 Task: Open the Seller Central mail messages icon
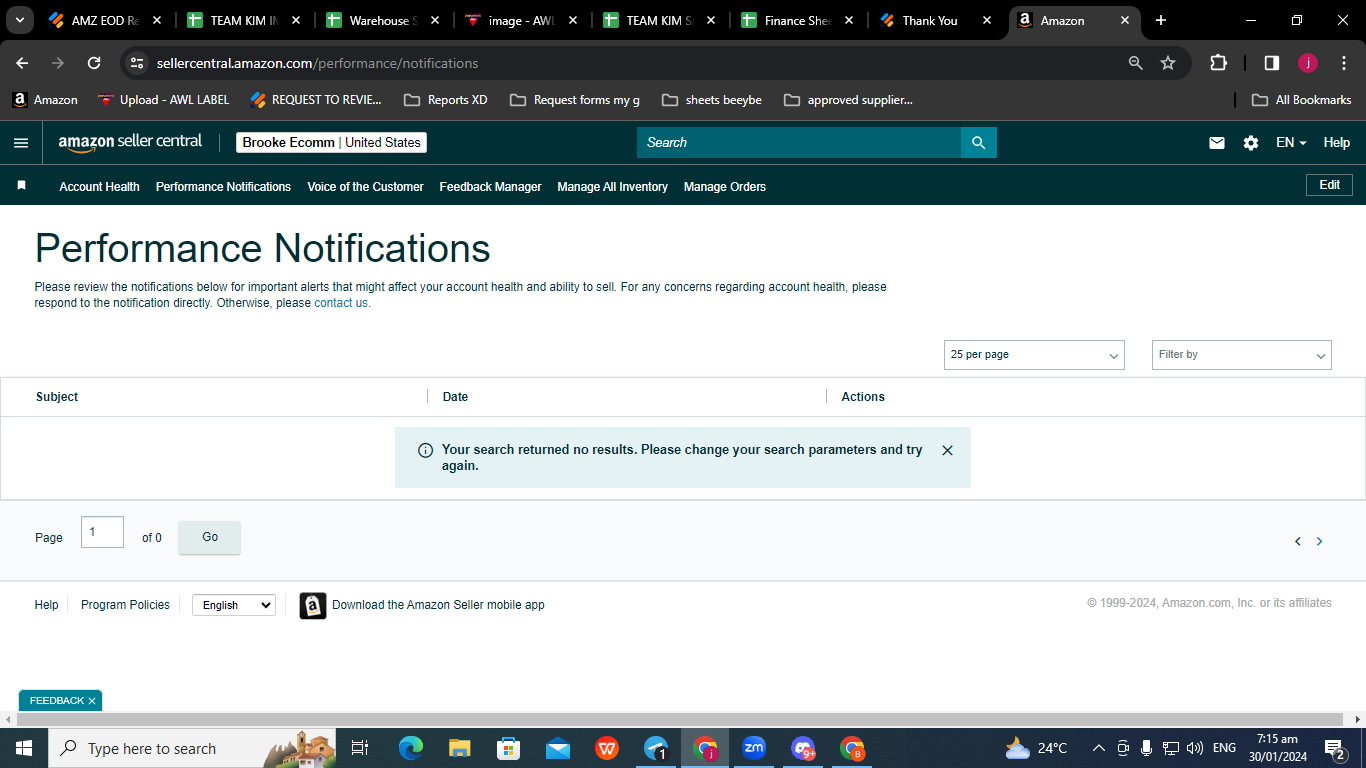[x=1217, y=143]
